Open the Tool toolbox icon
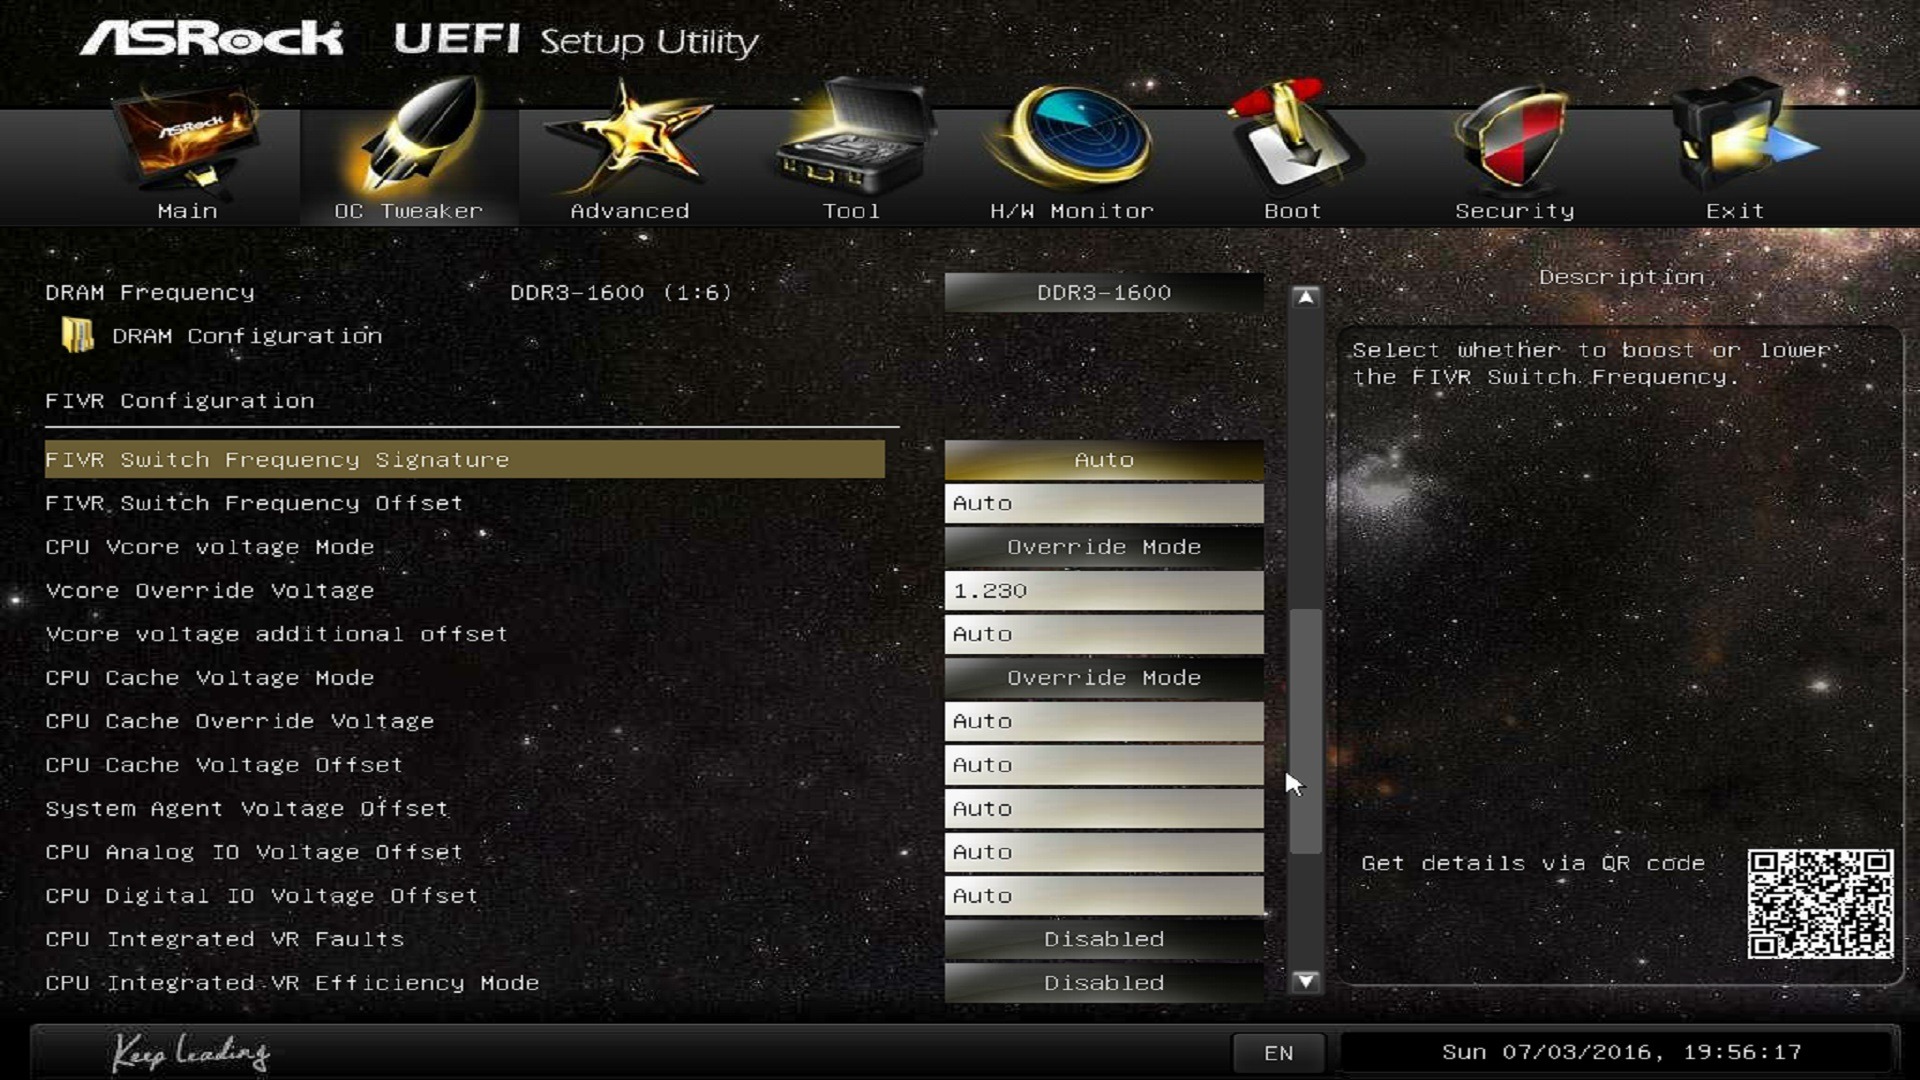1920x1080 pixels. point(852,138)
